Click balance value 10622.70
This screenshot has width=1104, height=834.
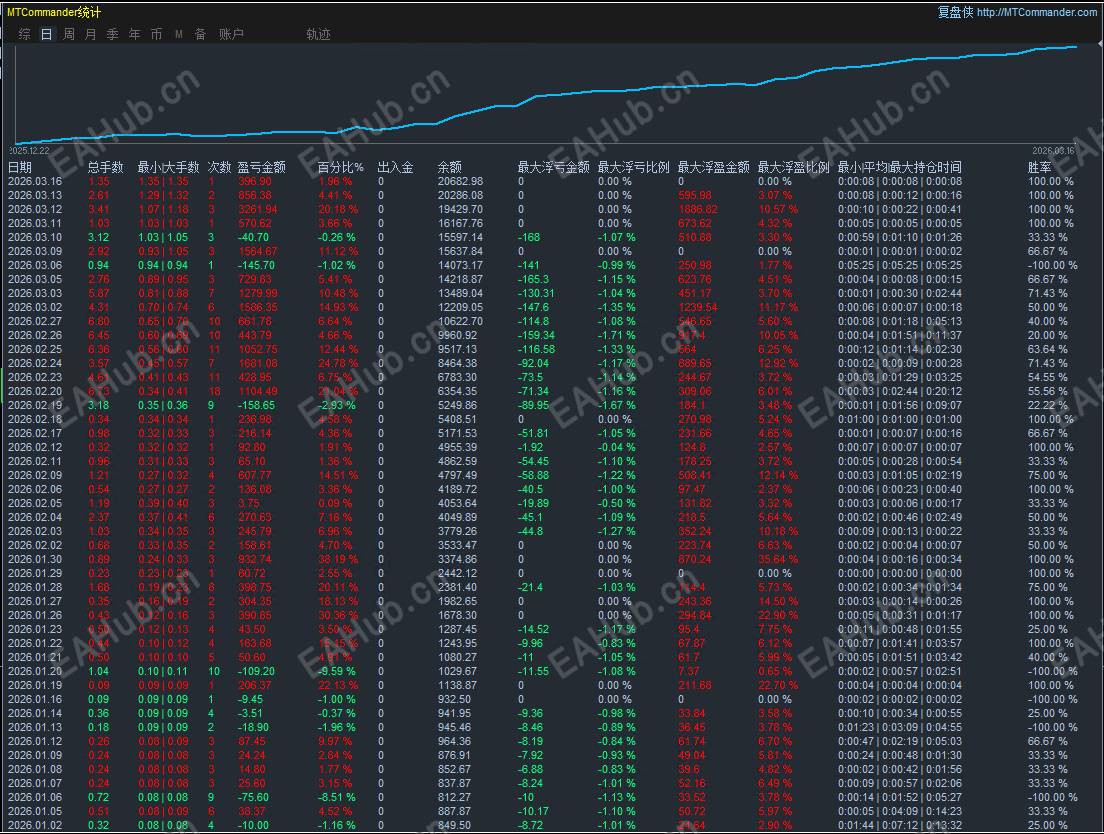pyautogui.click(x=460, y=321)
